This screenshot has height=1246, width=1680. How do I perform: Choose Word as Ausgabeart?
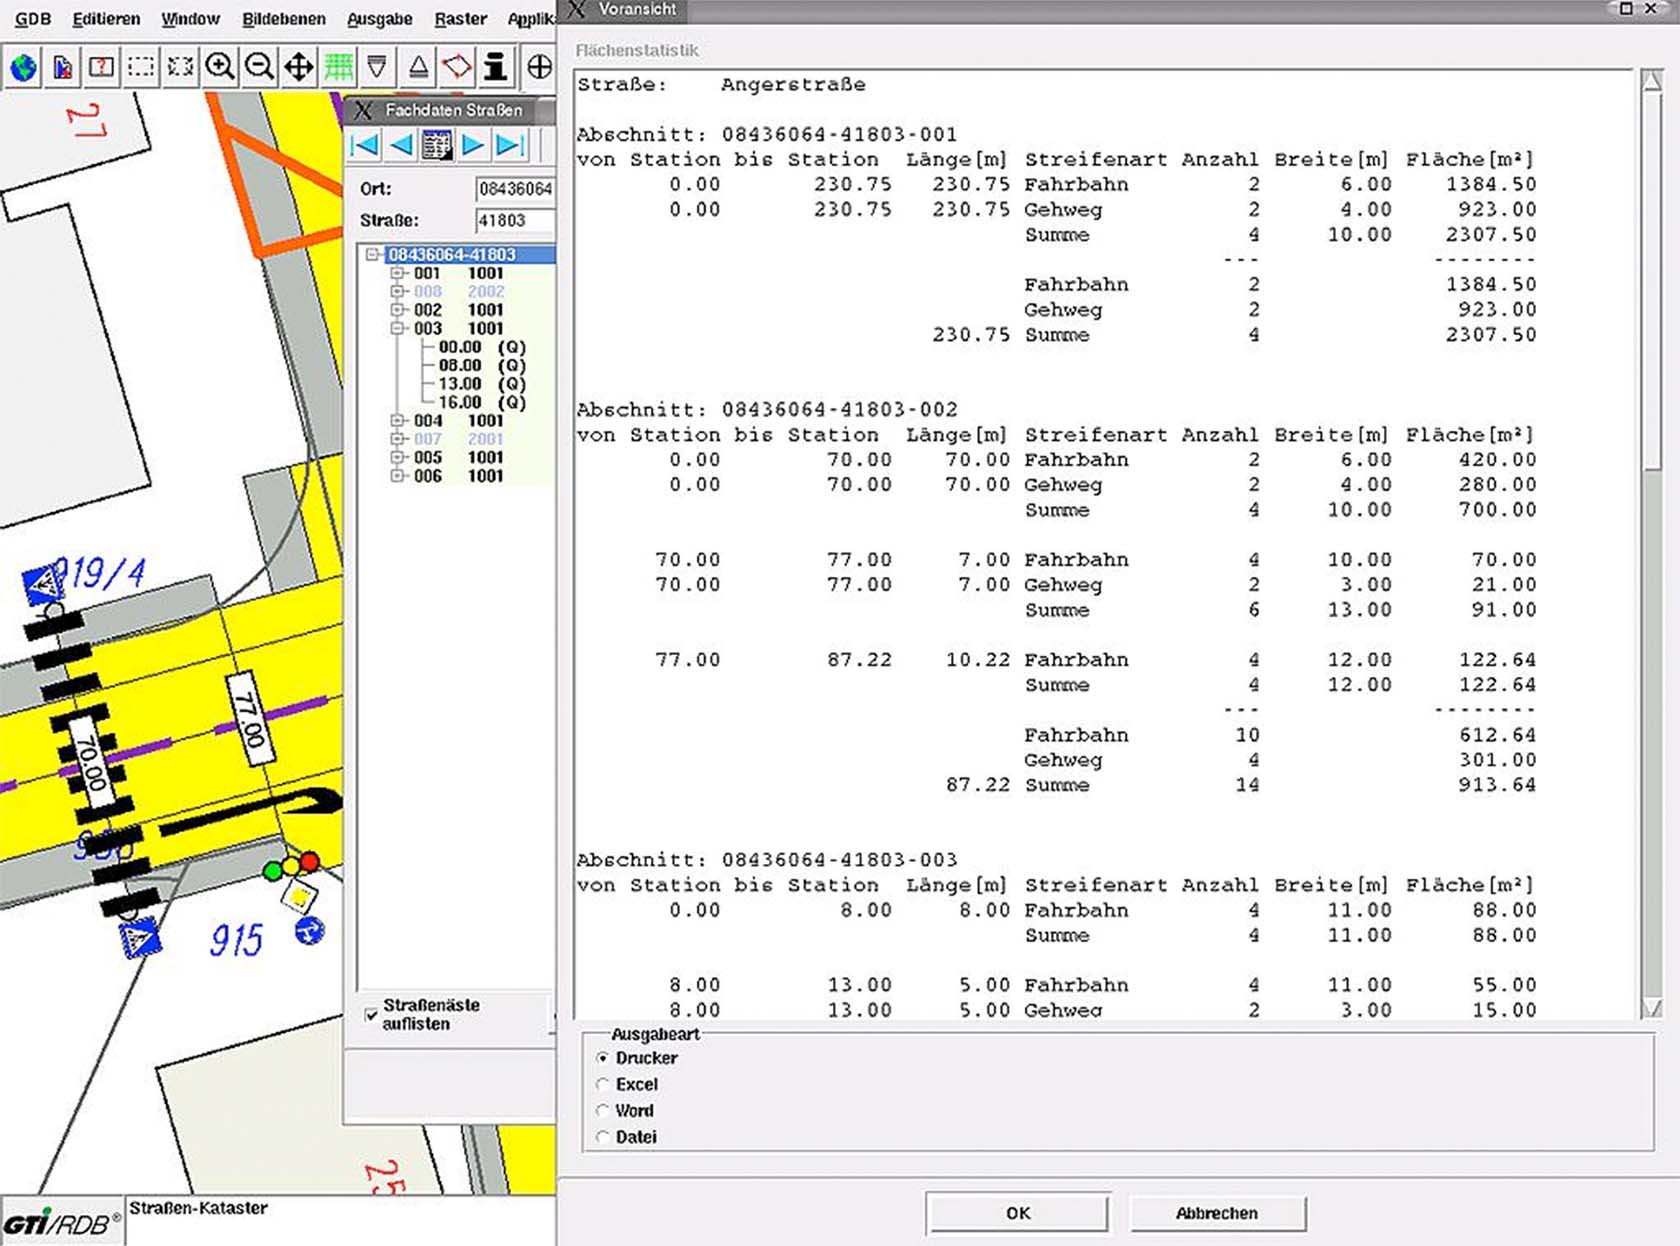point(603,1110)
